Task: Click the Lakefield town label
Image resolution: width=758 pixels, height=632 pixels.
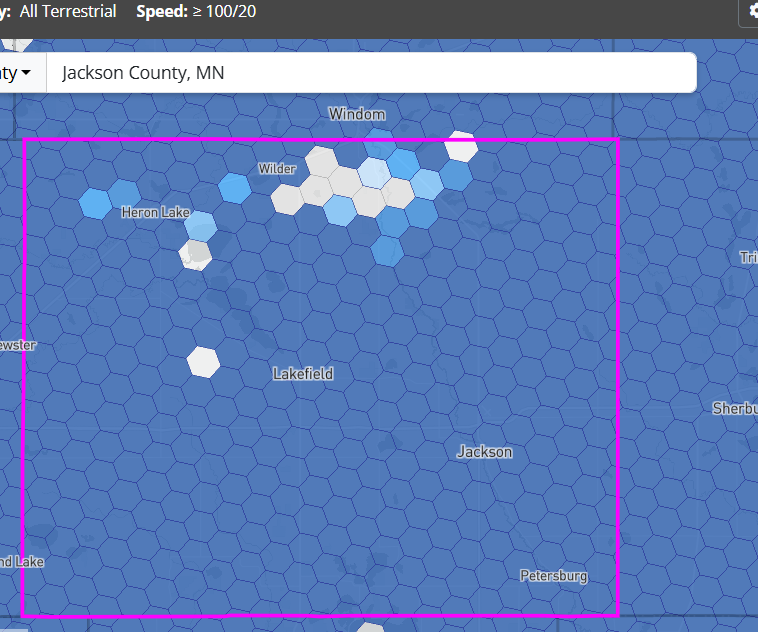Action: pos(303,374)
